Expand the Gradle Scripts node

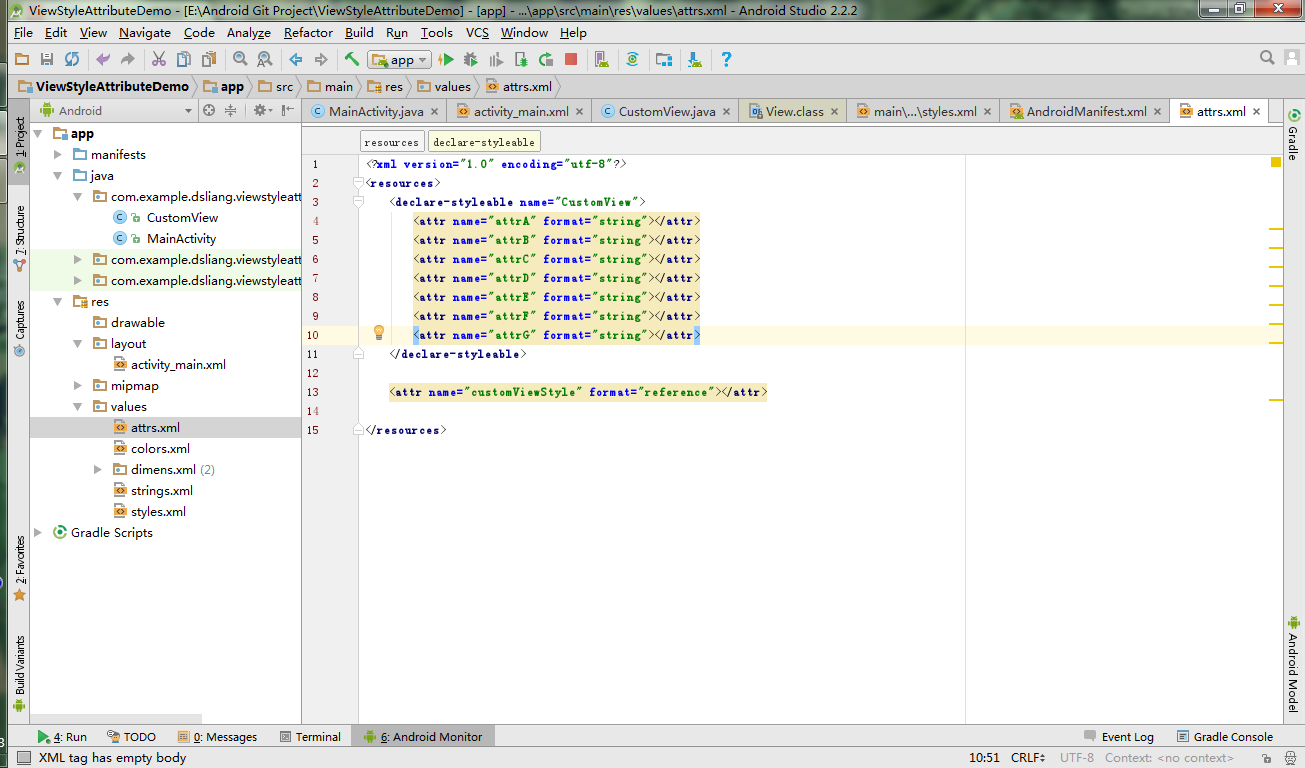pos(38,532)
